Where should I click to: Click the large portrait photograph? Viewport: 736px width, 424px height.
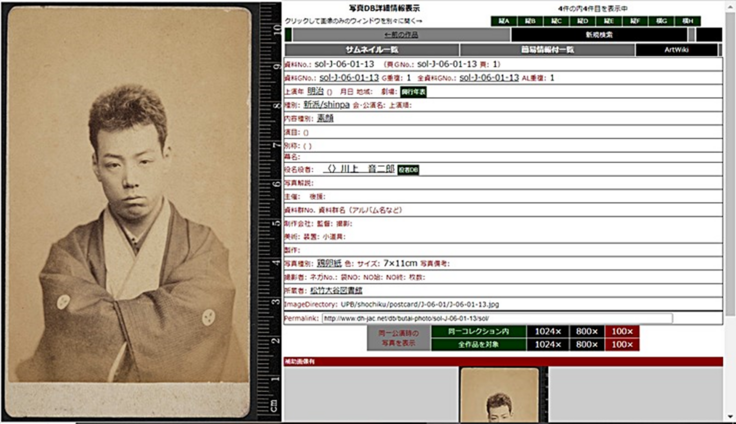coord(128,210)
